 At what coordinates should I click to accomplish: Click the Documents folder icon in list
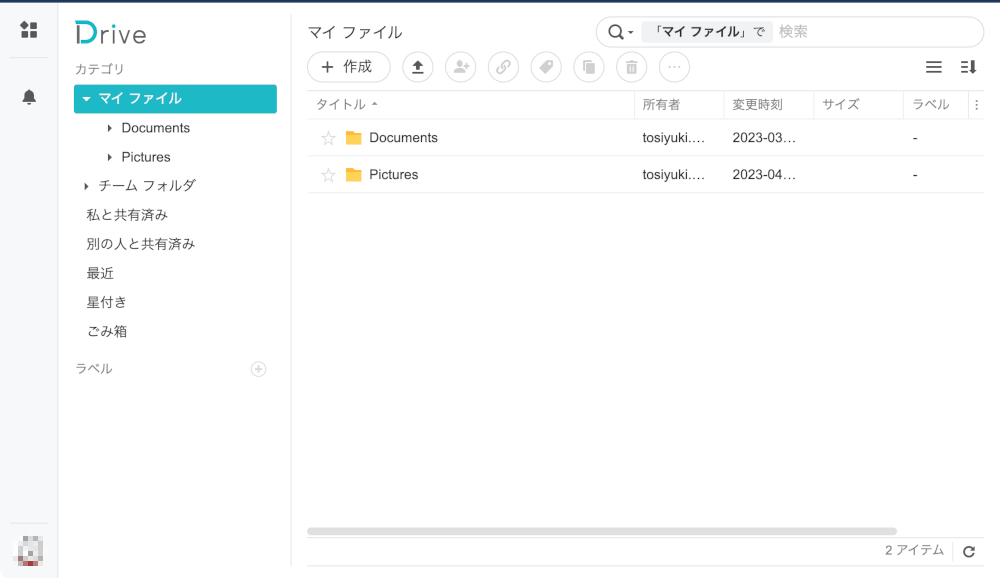point(353,138)
